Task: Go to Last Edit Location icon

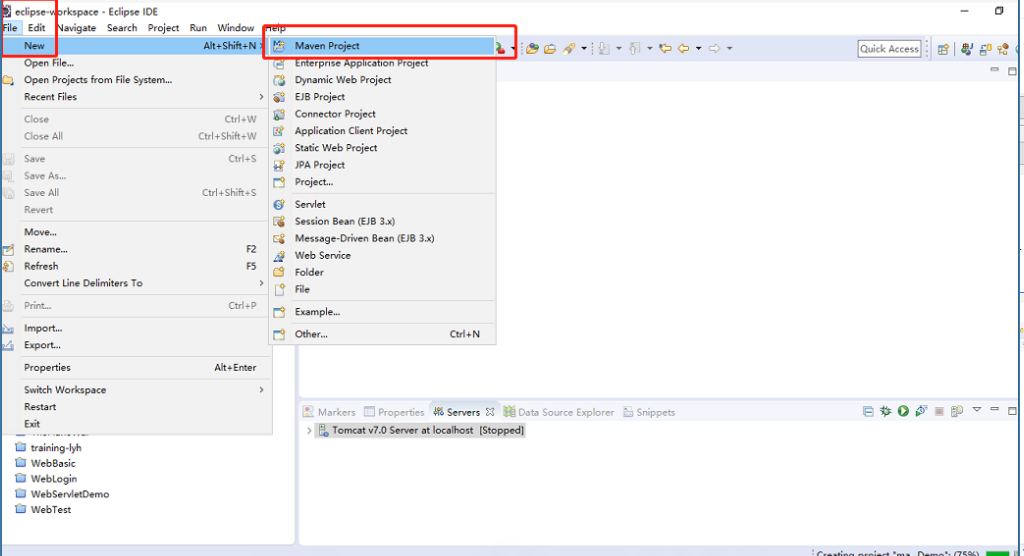Action: coord(665,48)
